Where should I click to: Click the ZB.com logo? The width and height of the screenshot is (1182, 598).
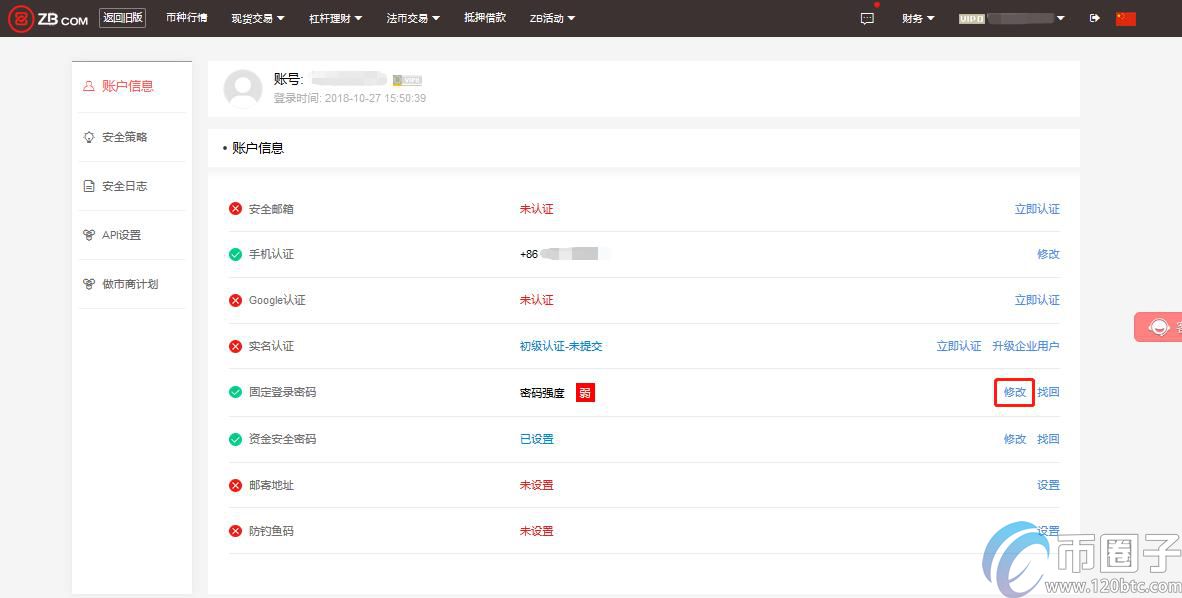coord(48,18)
